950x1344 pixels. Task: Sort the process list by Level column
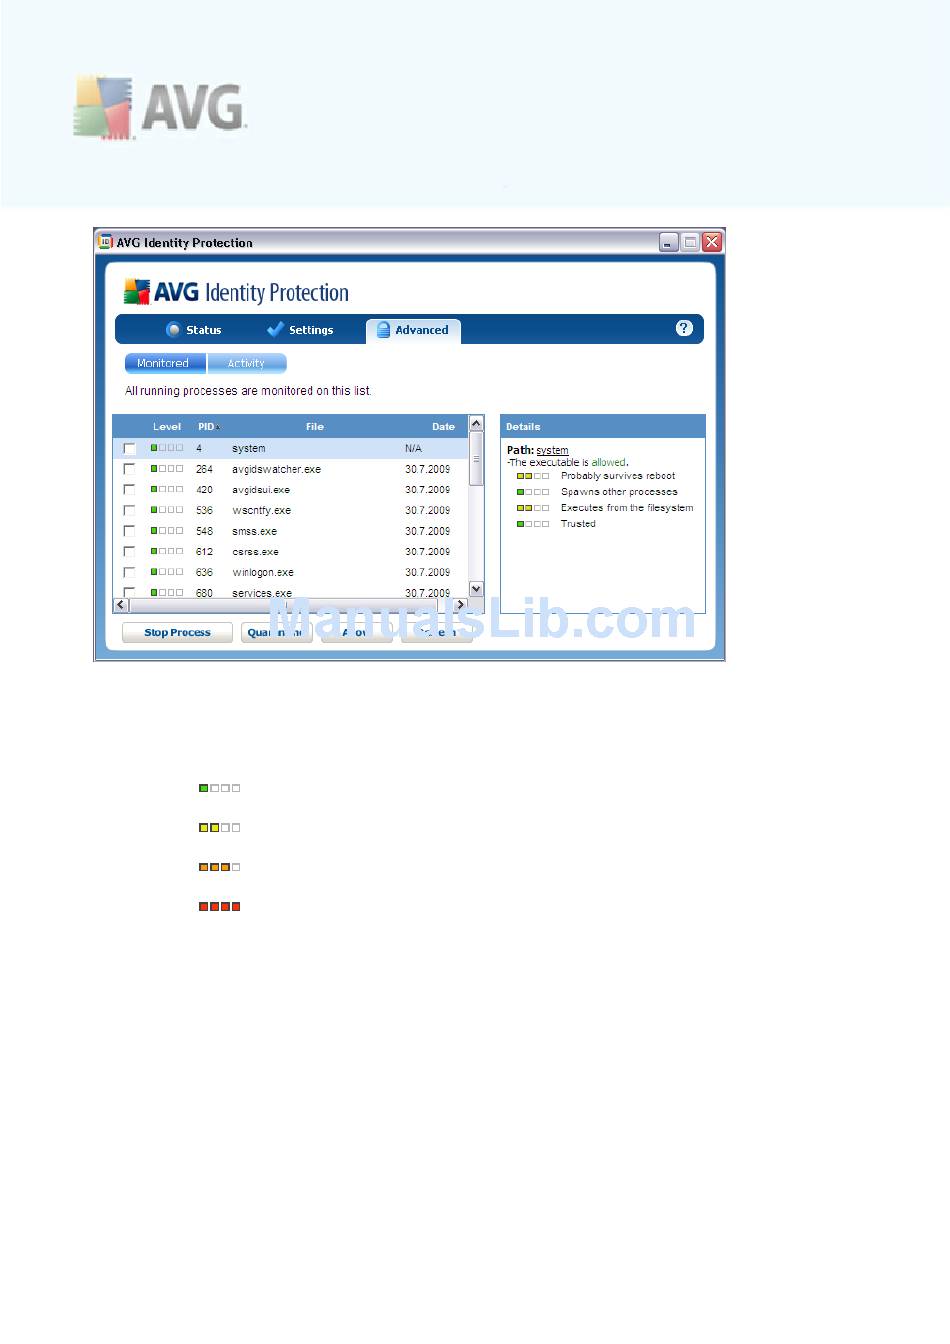[x=167, y=427]
